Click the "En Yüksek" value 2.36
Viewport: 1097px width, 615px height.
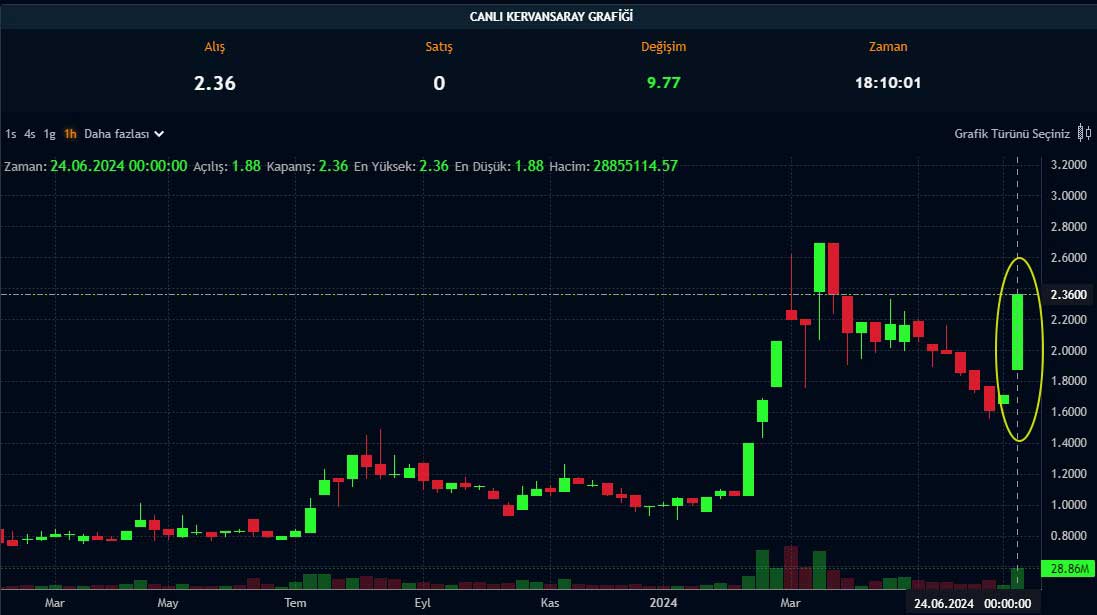coord(434,166)
